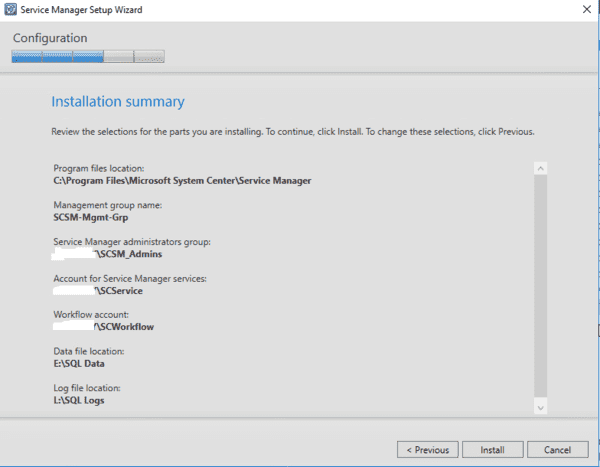Image resolution: width=600 pixels, height=467 pixels.
Task: Click the Account for Service Manager services label
Action: click(130, 279)
